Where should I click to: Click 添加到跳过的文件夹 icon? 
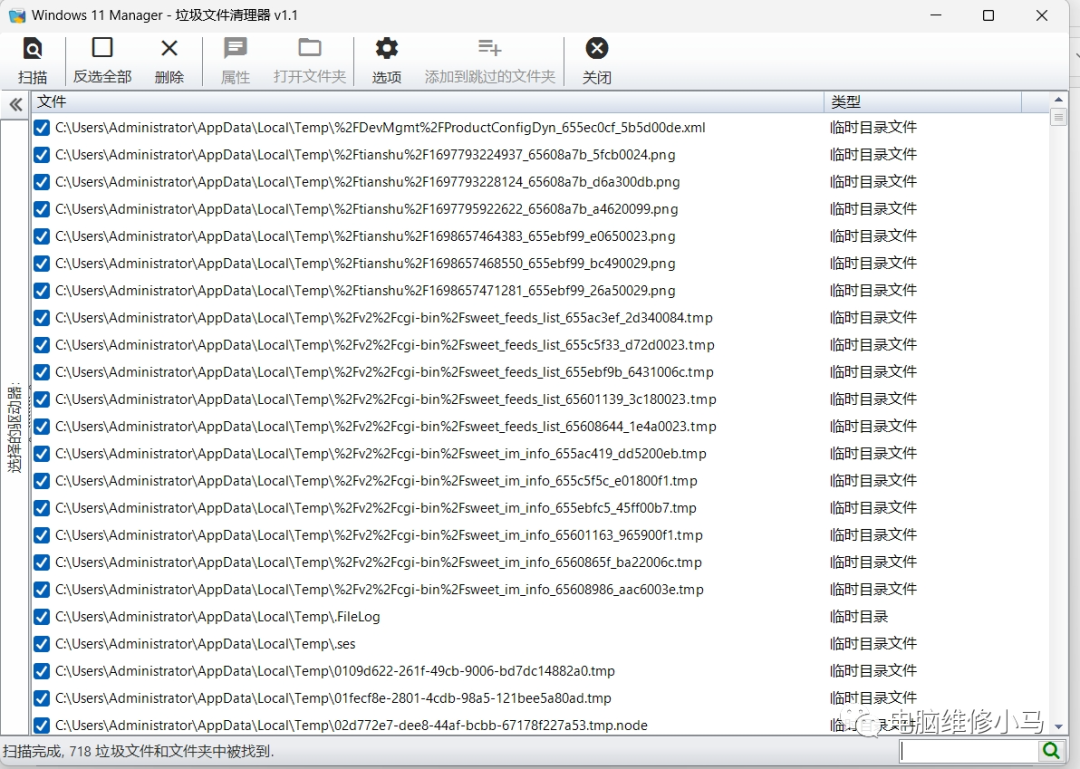click(x=490, y=48)
